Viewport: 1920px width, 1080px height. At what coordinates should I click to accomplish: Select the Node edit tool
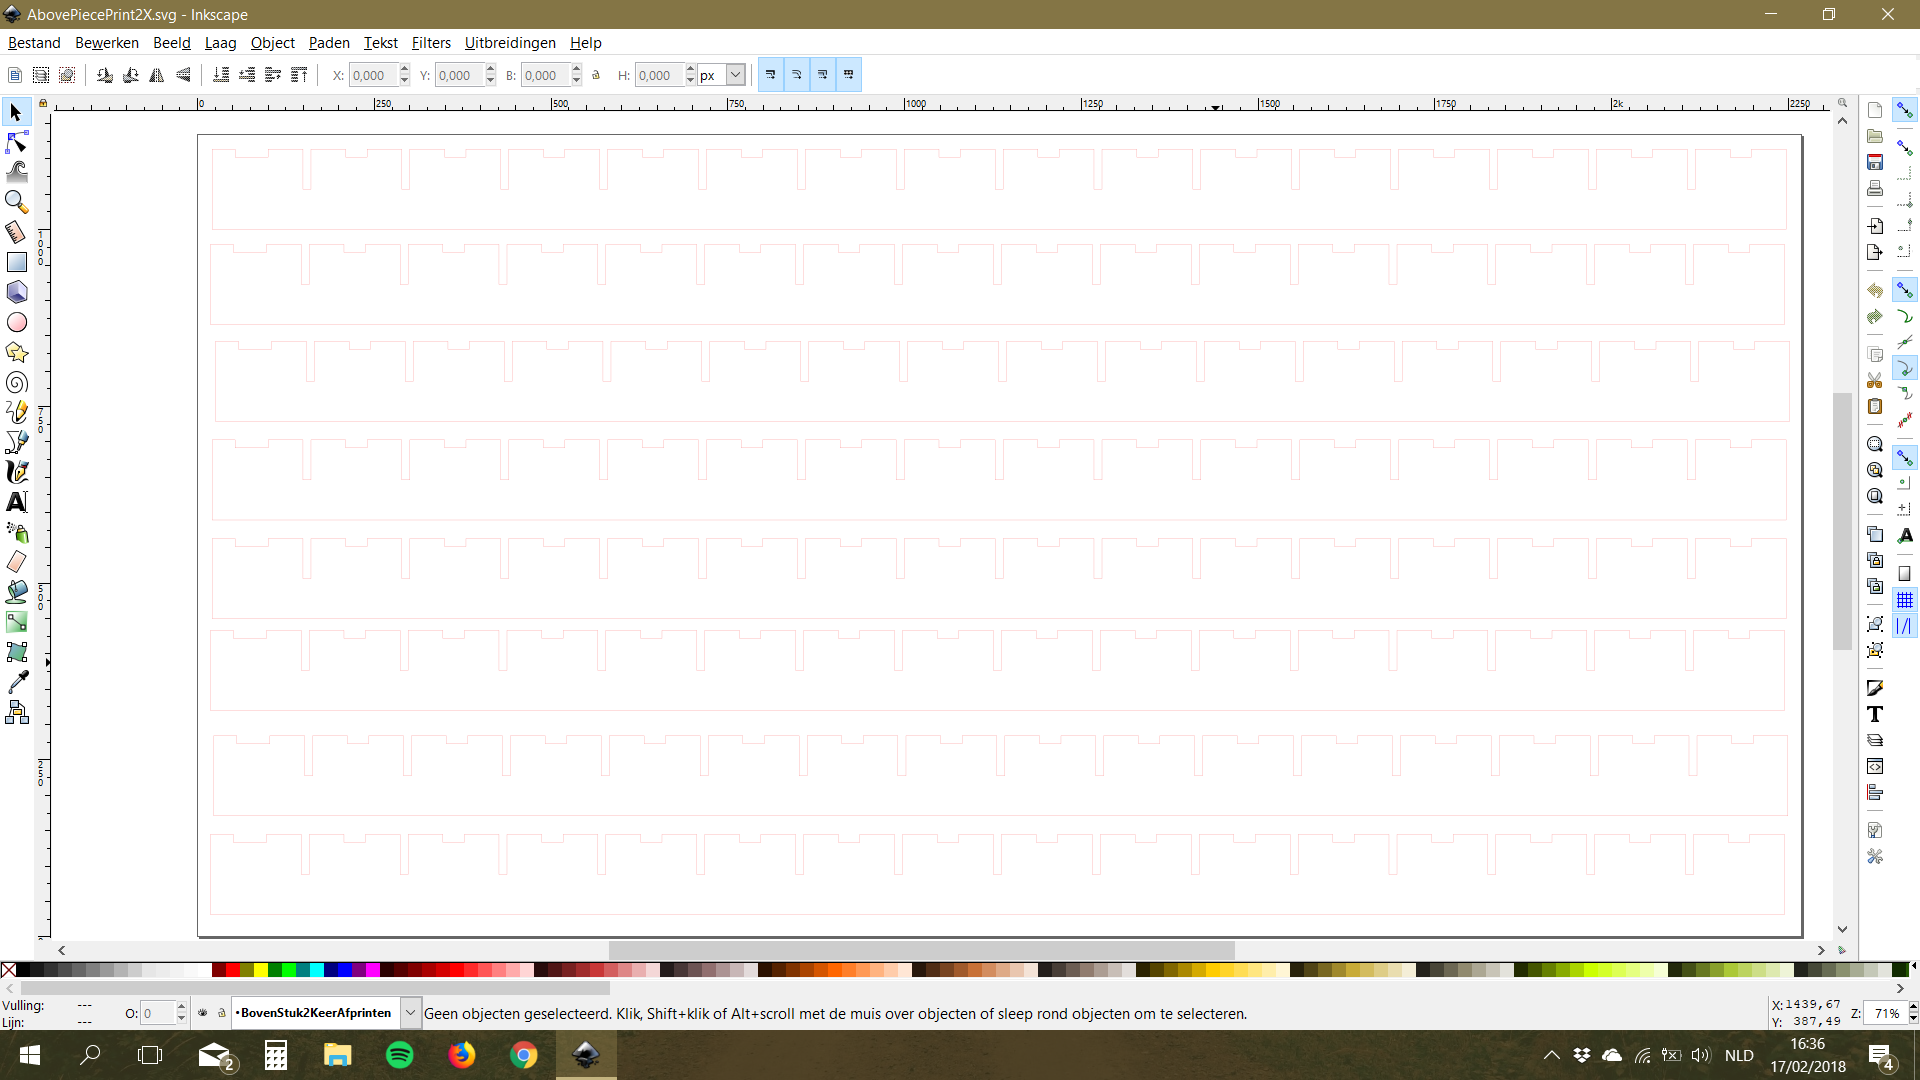point(16,142)
